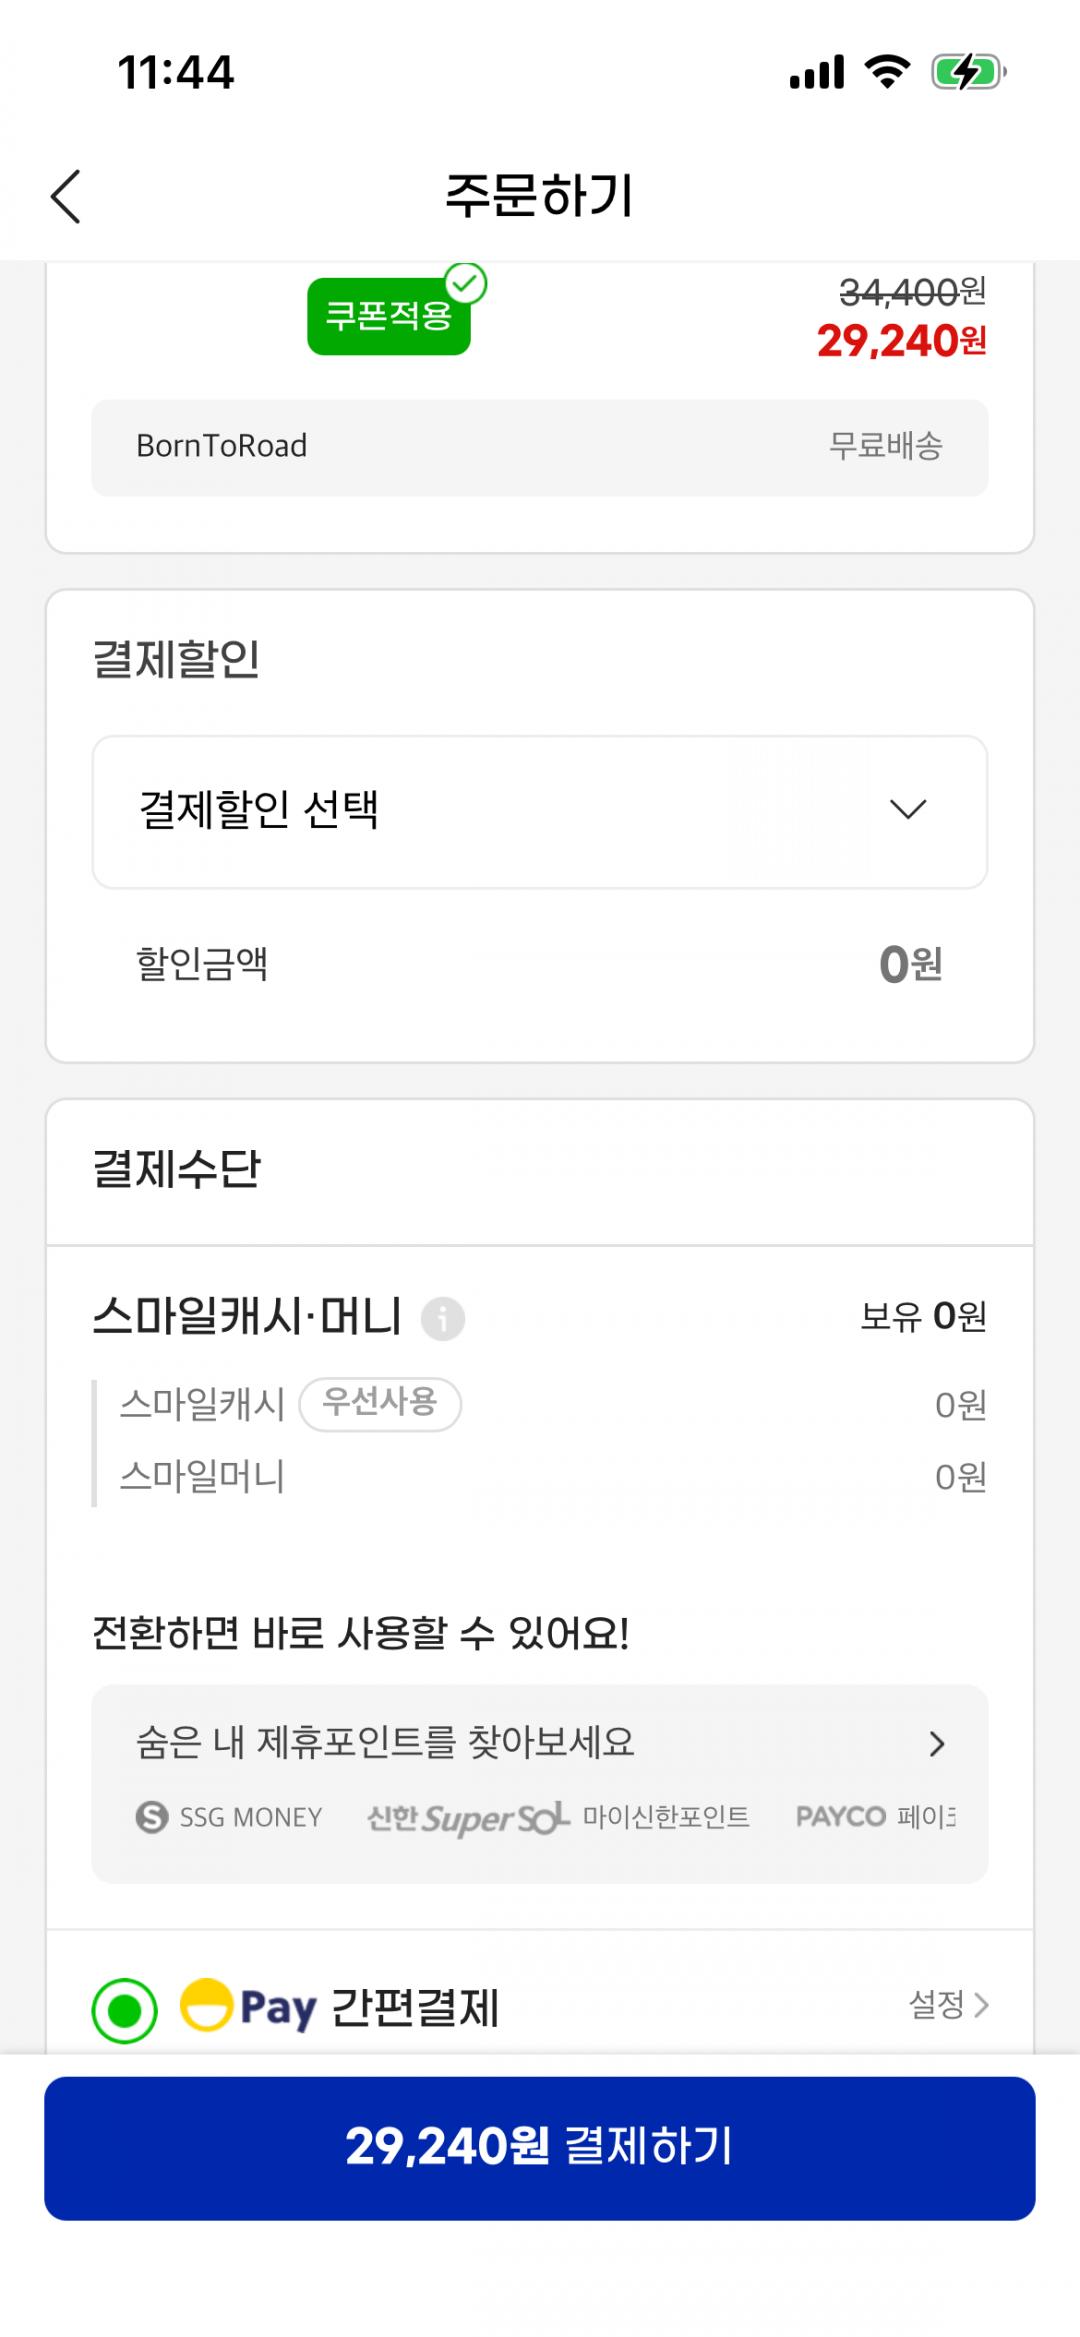Tap the Shinhan SuperSOL logo
1080x2337 pixels.
pyautogui.click(x=468, y=1817)
